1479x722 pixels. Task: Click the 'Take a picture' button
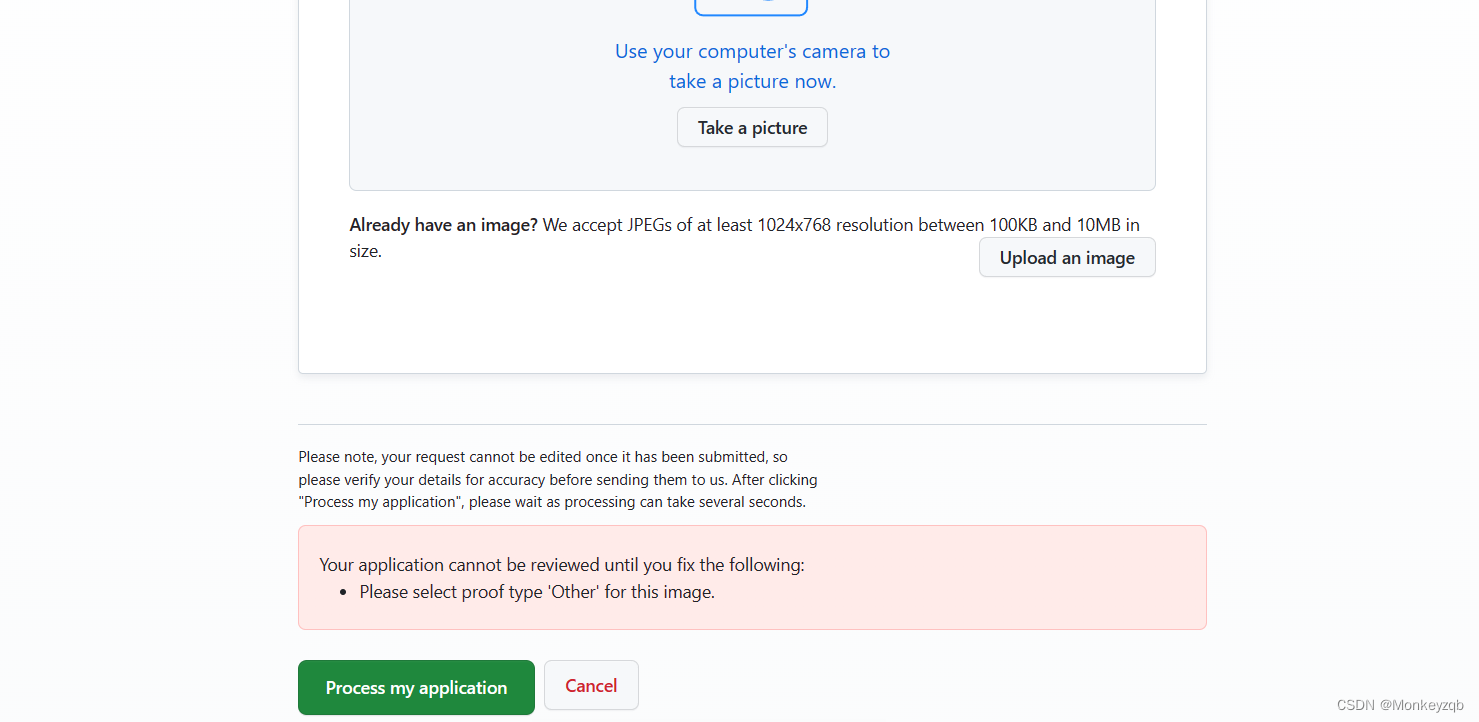pyautogui.click(x=751, y=127)
